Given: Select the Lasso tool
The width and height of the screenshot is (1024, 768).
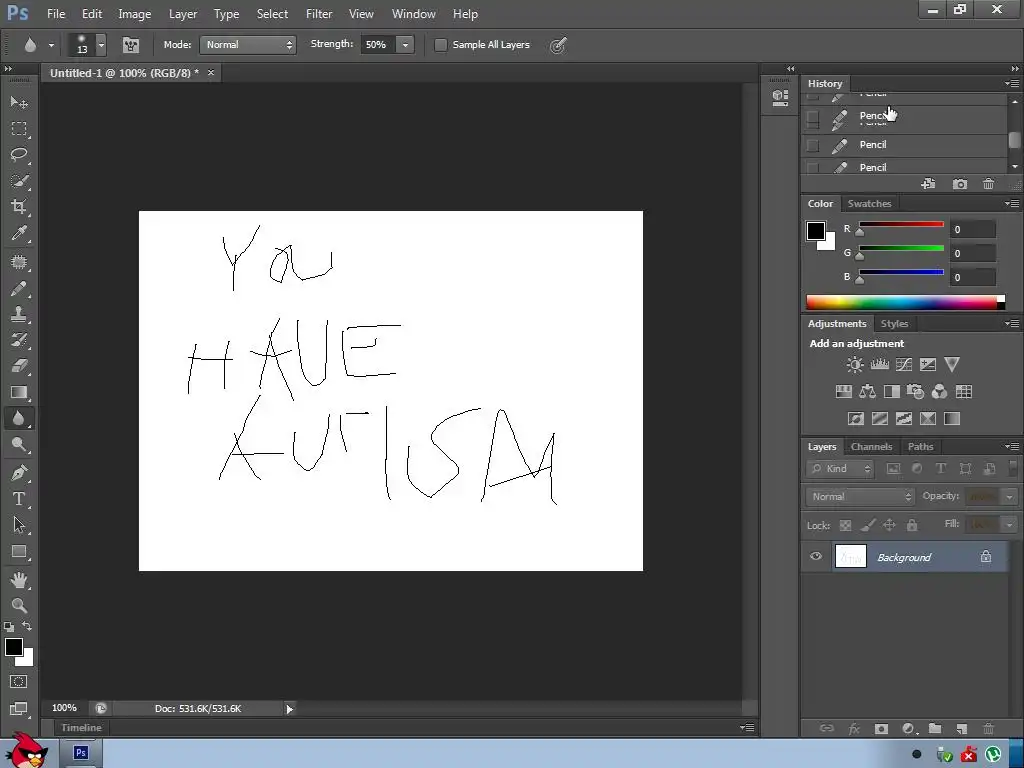Looking at the screenshot, I should pyautogui.click(x=18, y=155).
